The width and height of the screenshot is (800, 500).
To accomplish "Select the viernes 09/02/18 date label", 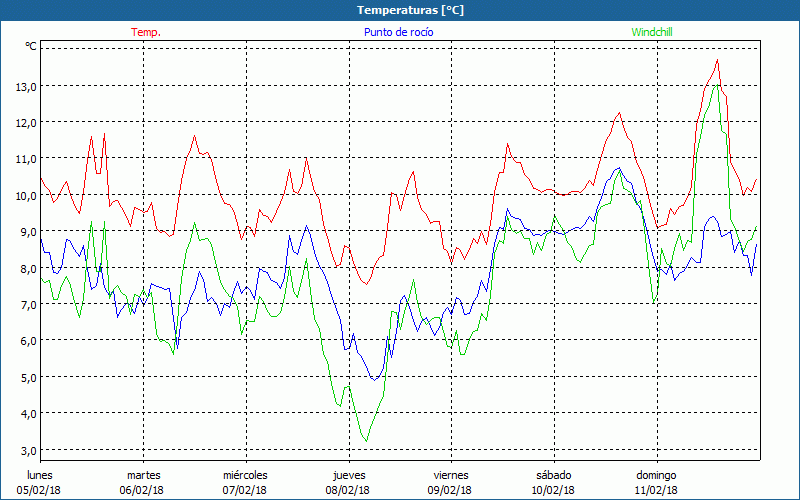I will (x=450, y=482).
